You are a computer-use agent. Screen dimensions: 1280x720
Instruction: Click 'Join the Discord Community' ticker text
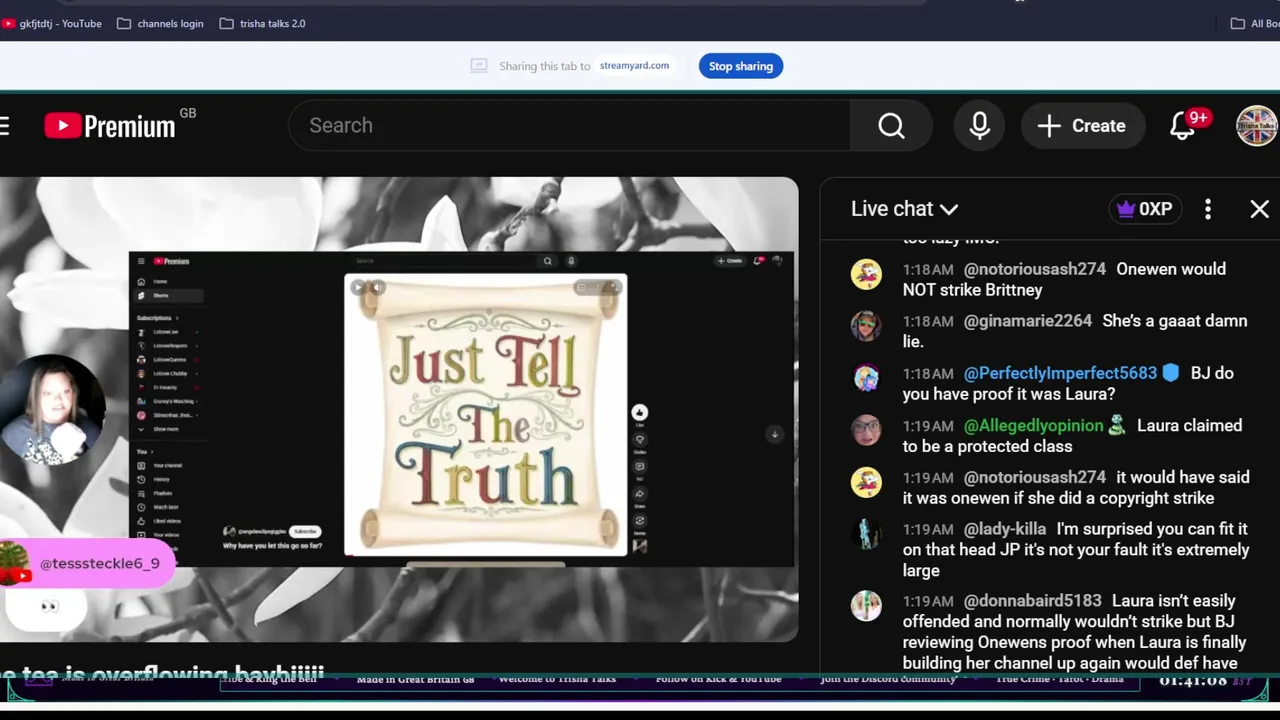(x=888, y=679)
